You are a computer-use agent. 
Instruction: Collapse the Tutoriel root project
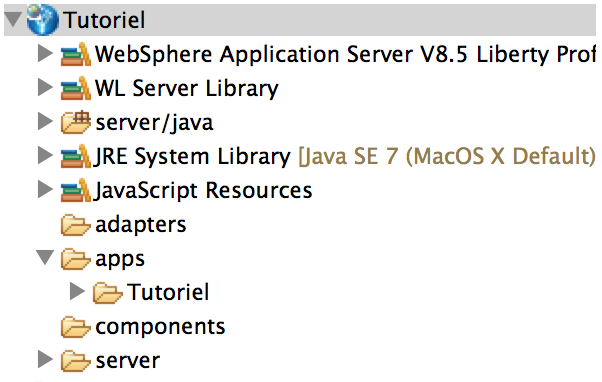(x=13, y=19)
